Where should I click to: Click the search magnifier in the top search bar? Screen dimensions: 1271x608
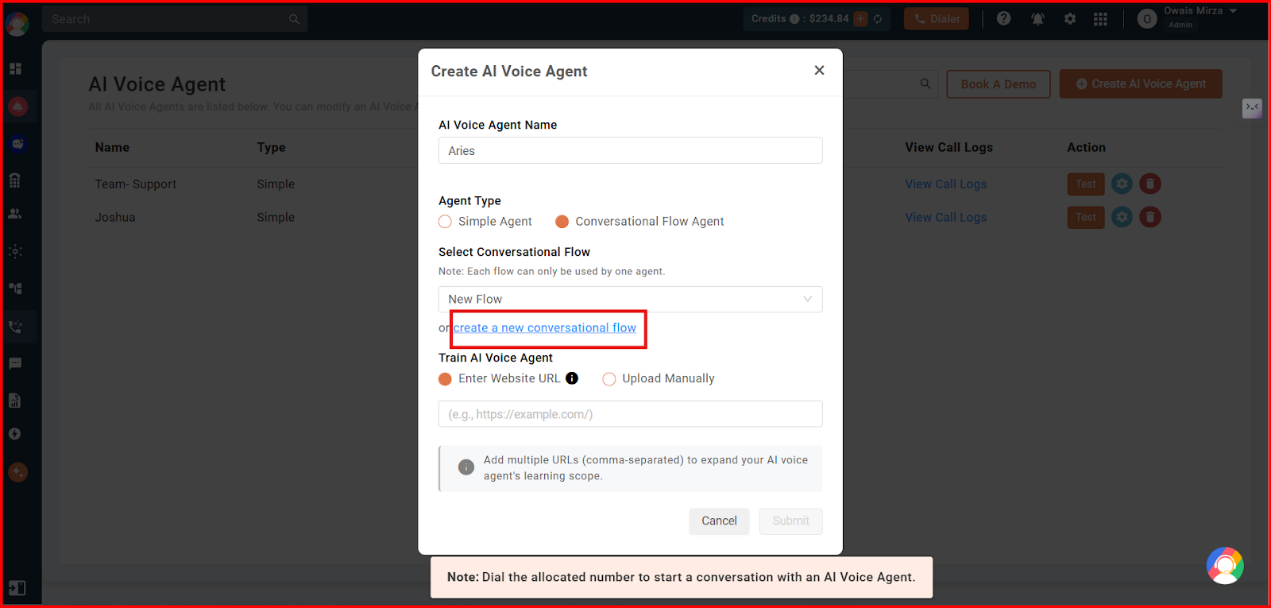(293, 19)
